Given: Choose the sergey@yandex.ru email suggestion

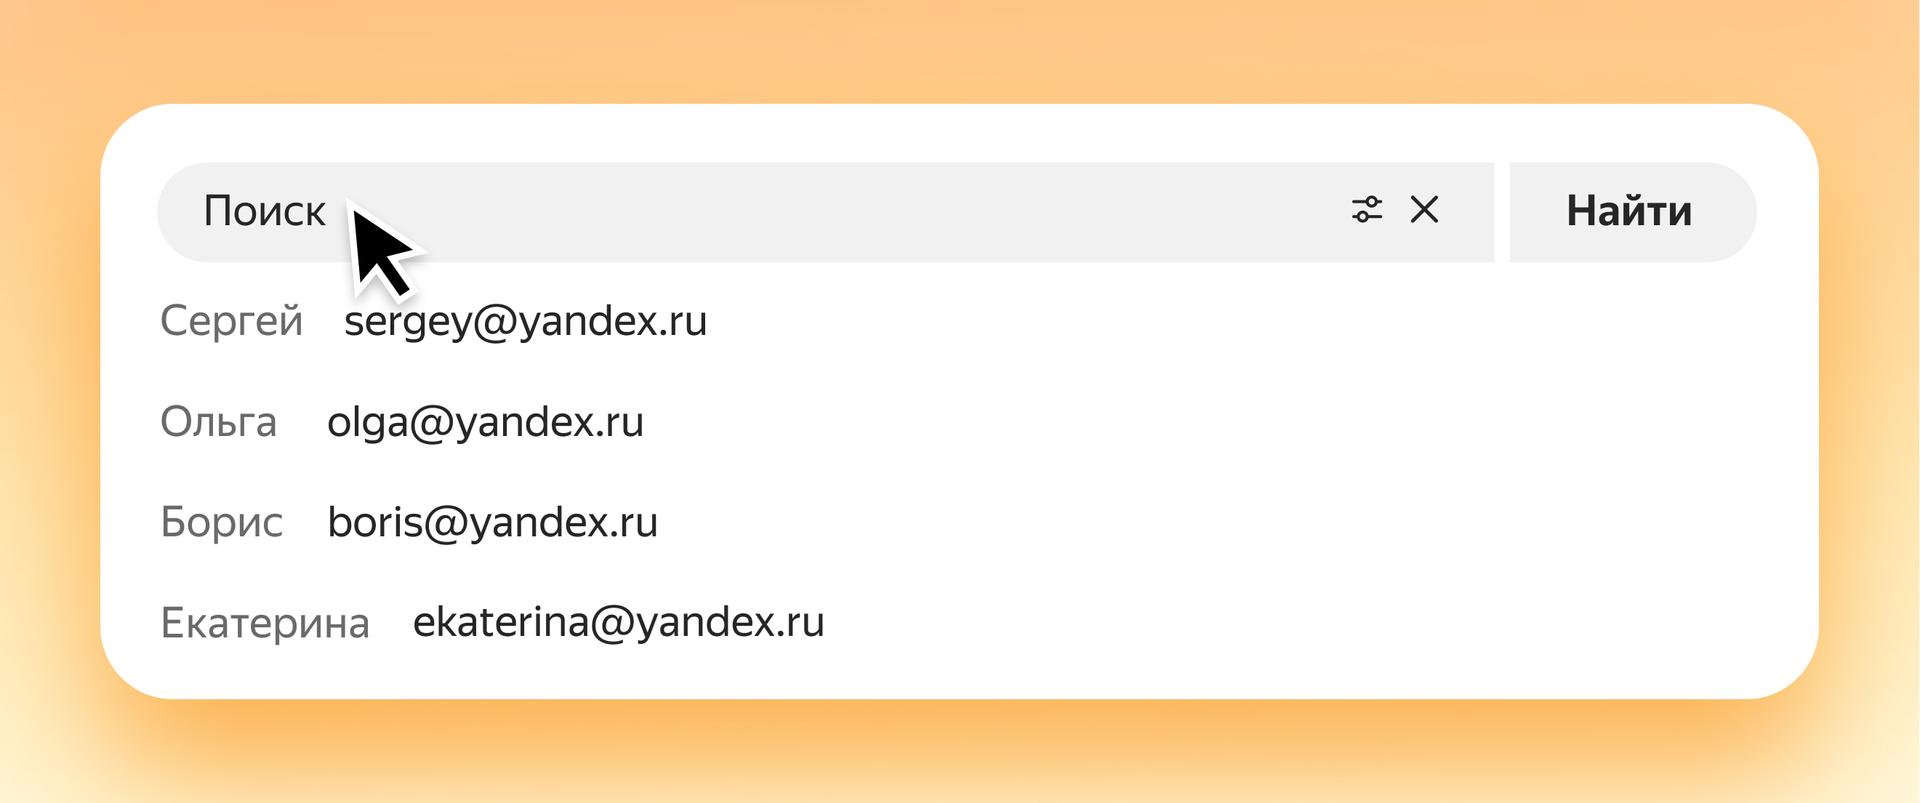Looking at the screenshot, I should pos(525,322).
